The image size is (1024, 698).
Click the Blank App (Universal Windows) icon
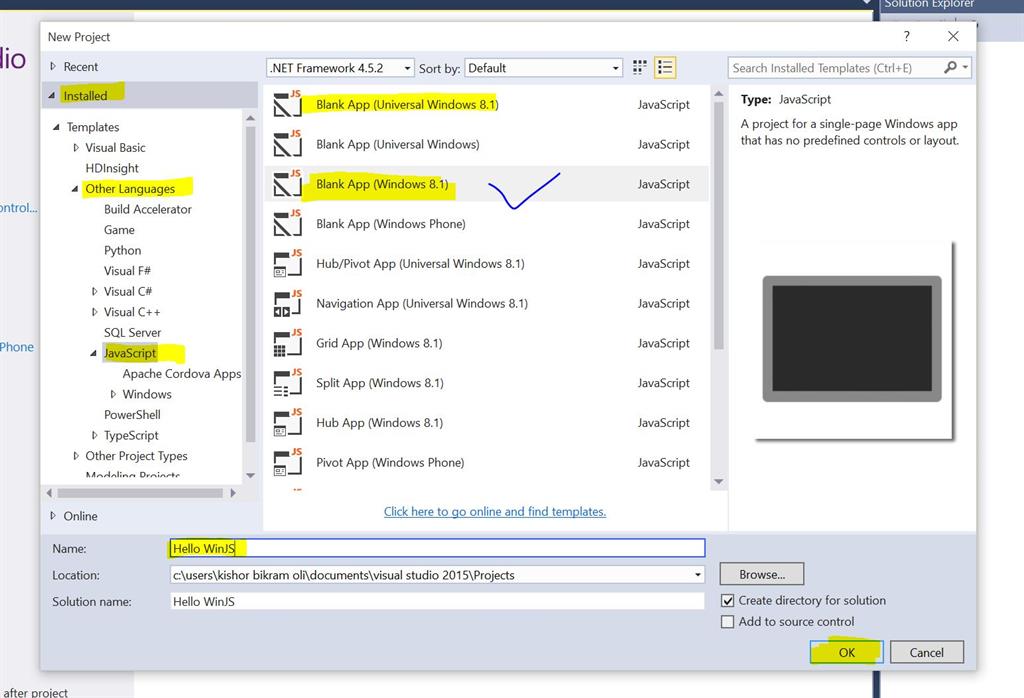[x=287, y=144]
